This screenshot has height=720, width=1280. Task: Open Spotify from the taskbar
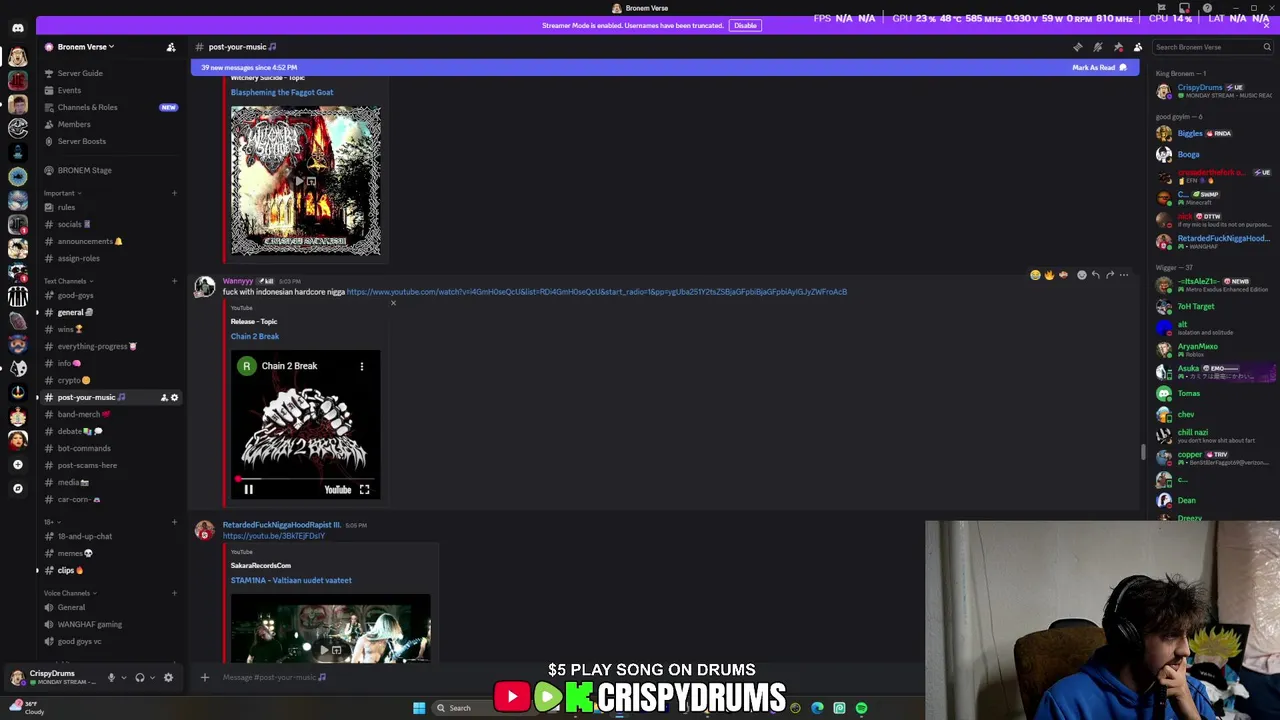coord(861,708)
